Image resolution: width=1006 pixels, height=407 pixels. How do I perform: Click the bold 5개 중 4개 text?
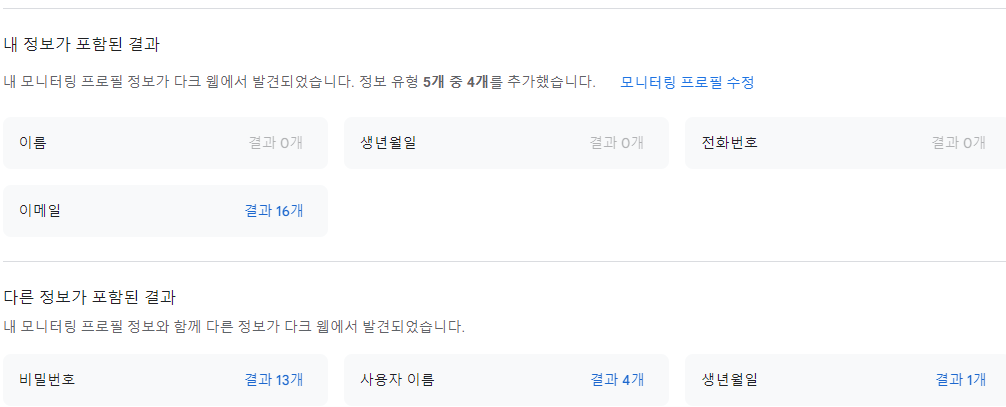pos(455,82)
